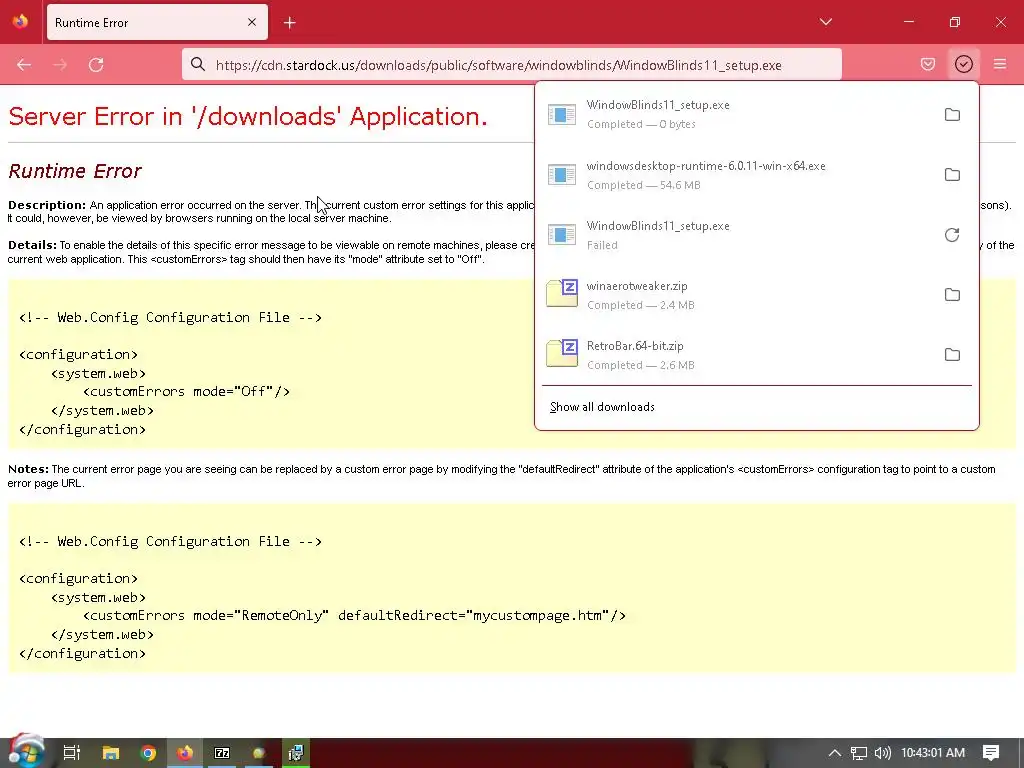Open the Firefox application menu
The width and height of the screenshot is (1024, 768).
1000,64
